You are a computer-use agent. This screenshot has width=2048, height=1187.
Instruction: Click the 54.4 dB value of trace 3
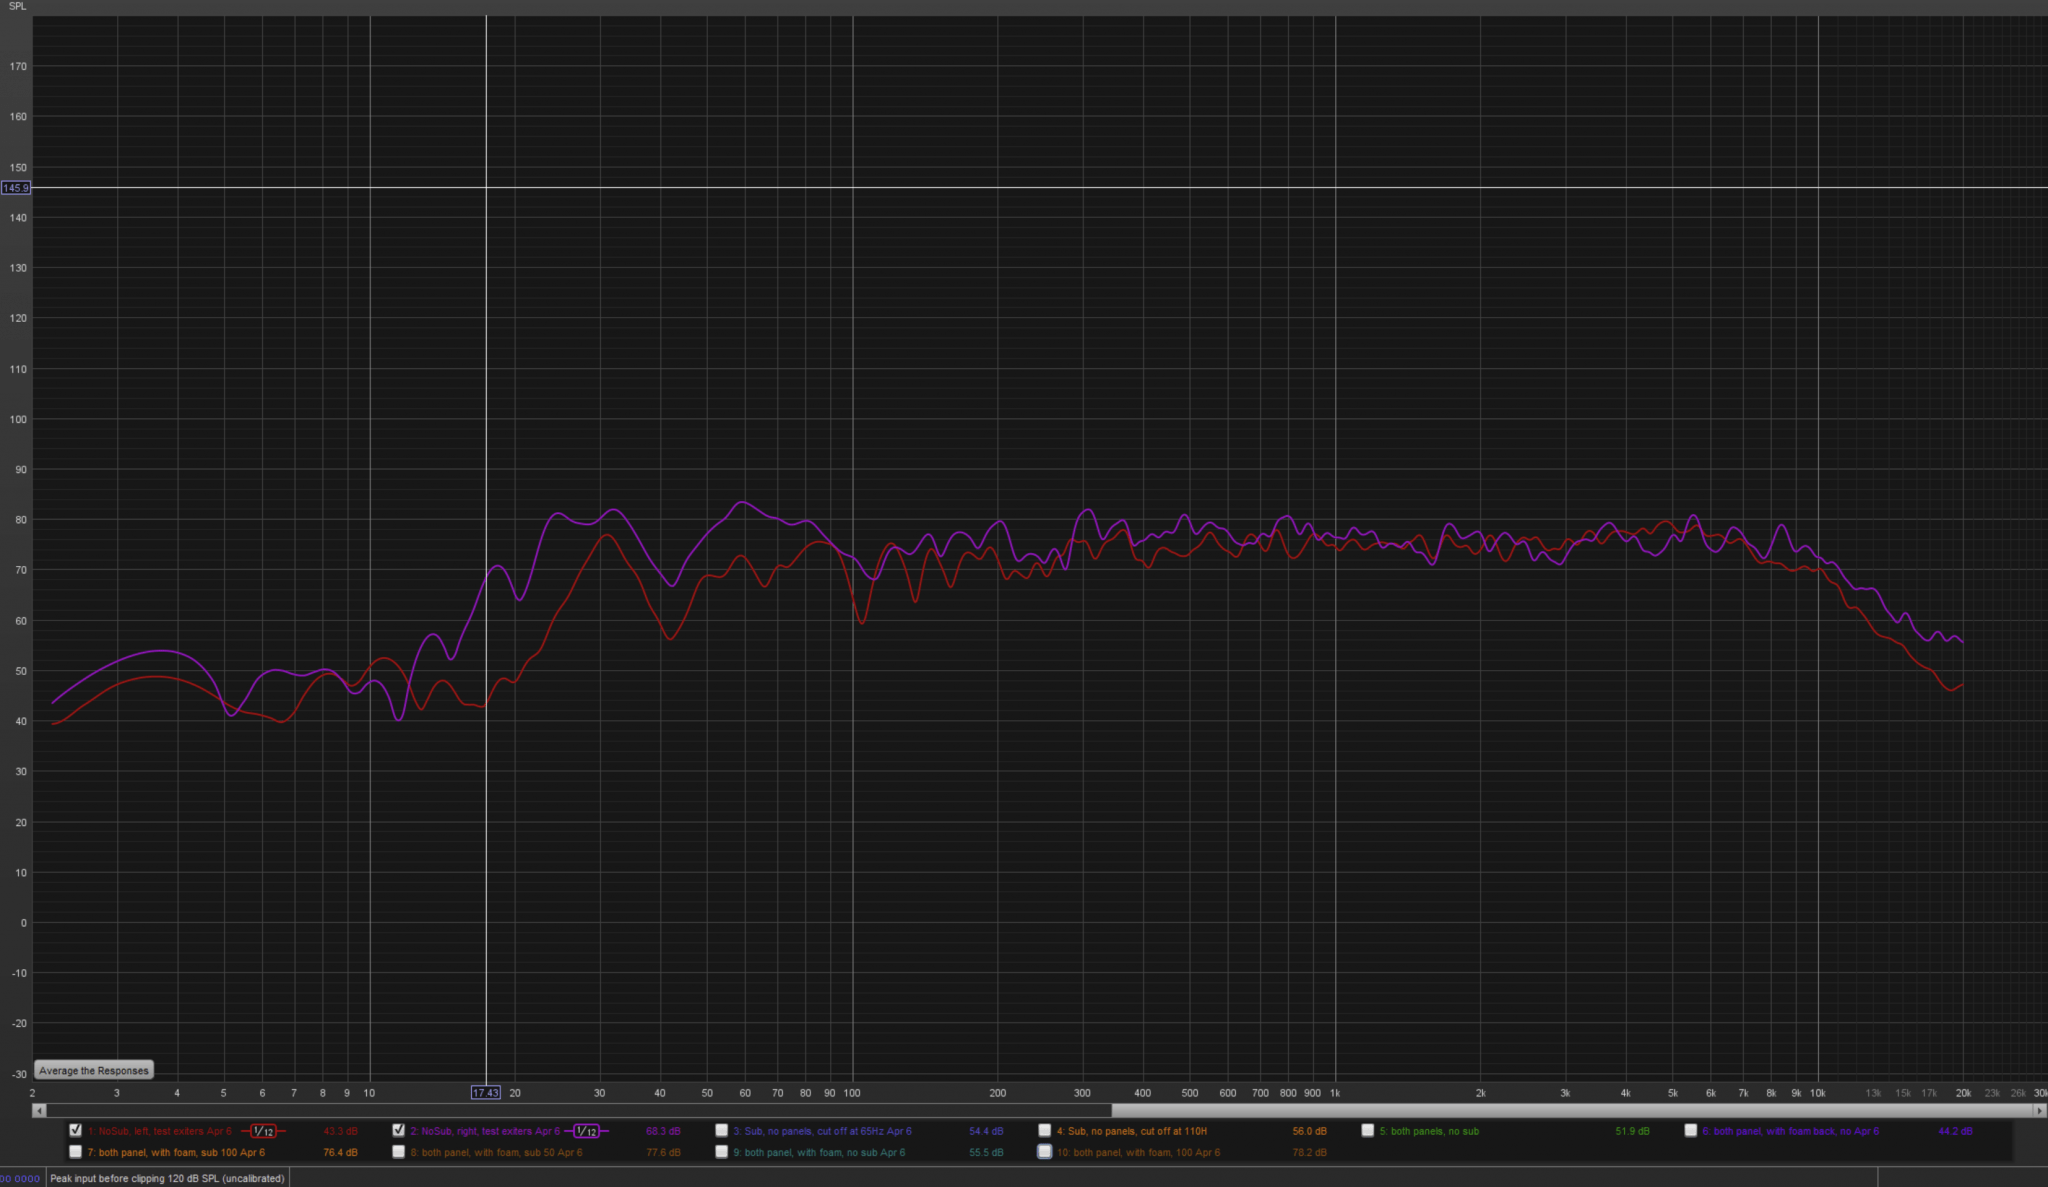click(x=986, y=1131)
